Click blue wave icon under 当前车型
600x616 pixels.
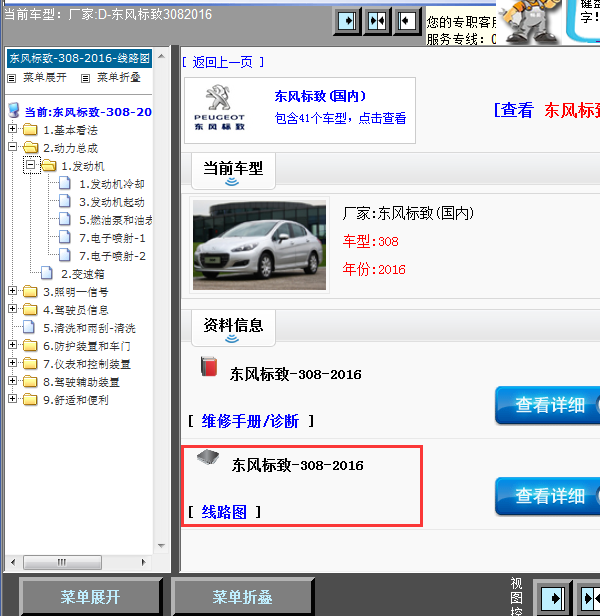pos(232,182)
